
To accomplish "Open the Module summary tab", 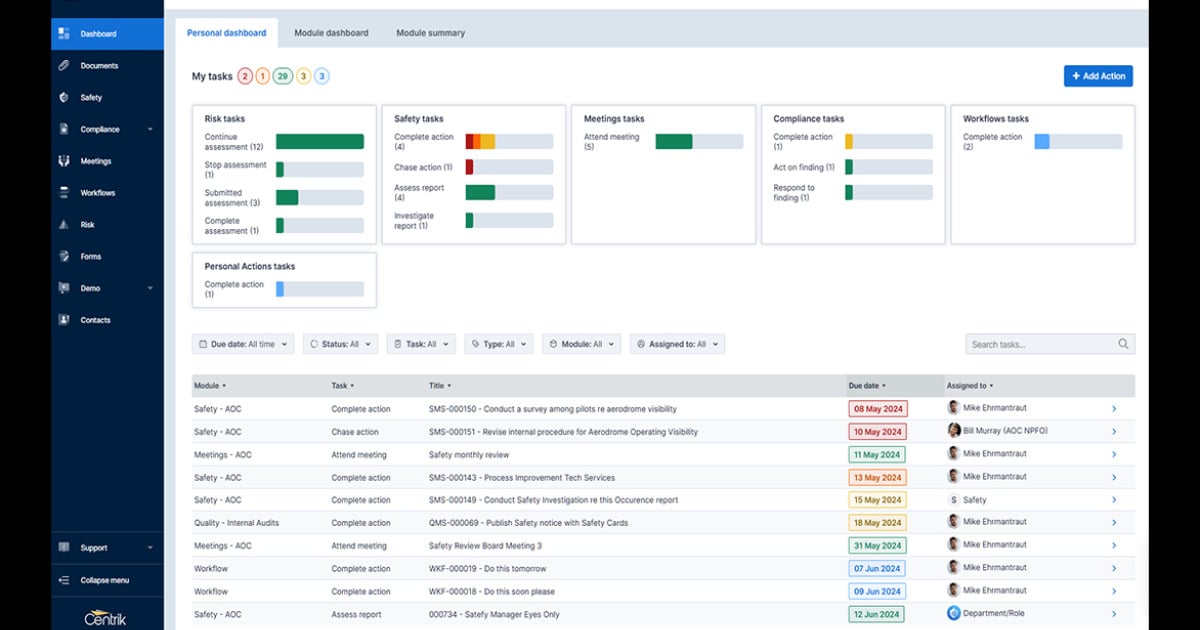I will 430,32.
